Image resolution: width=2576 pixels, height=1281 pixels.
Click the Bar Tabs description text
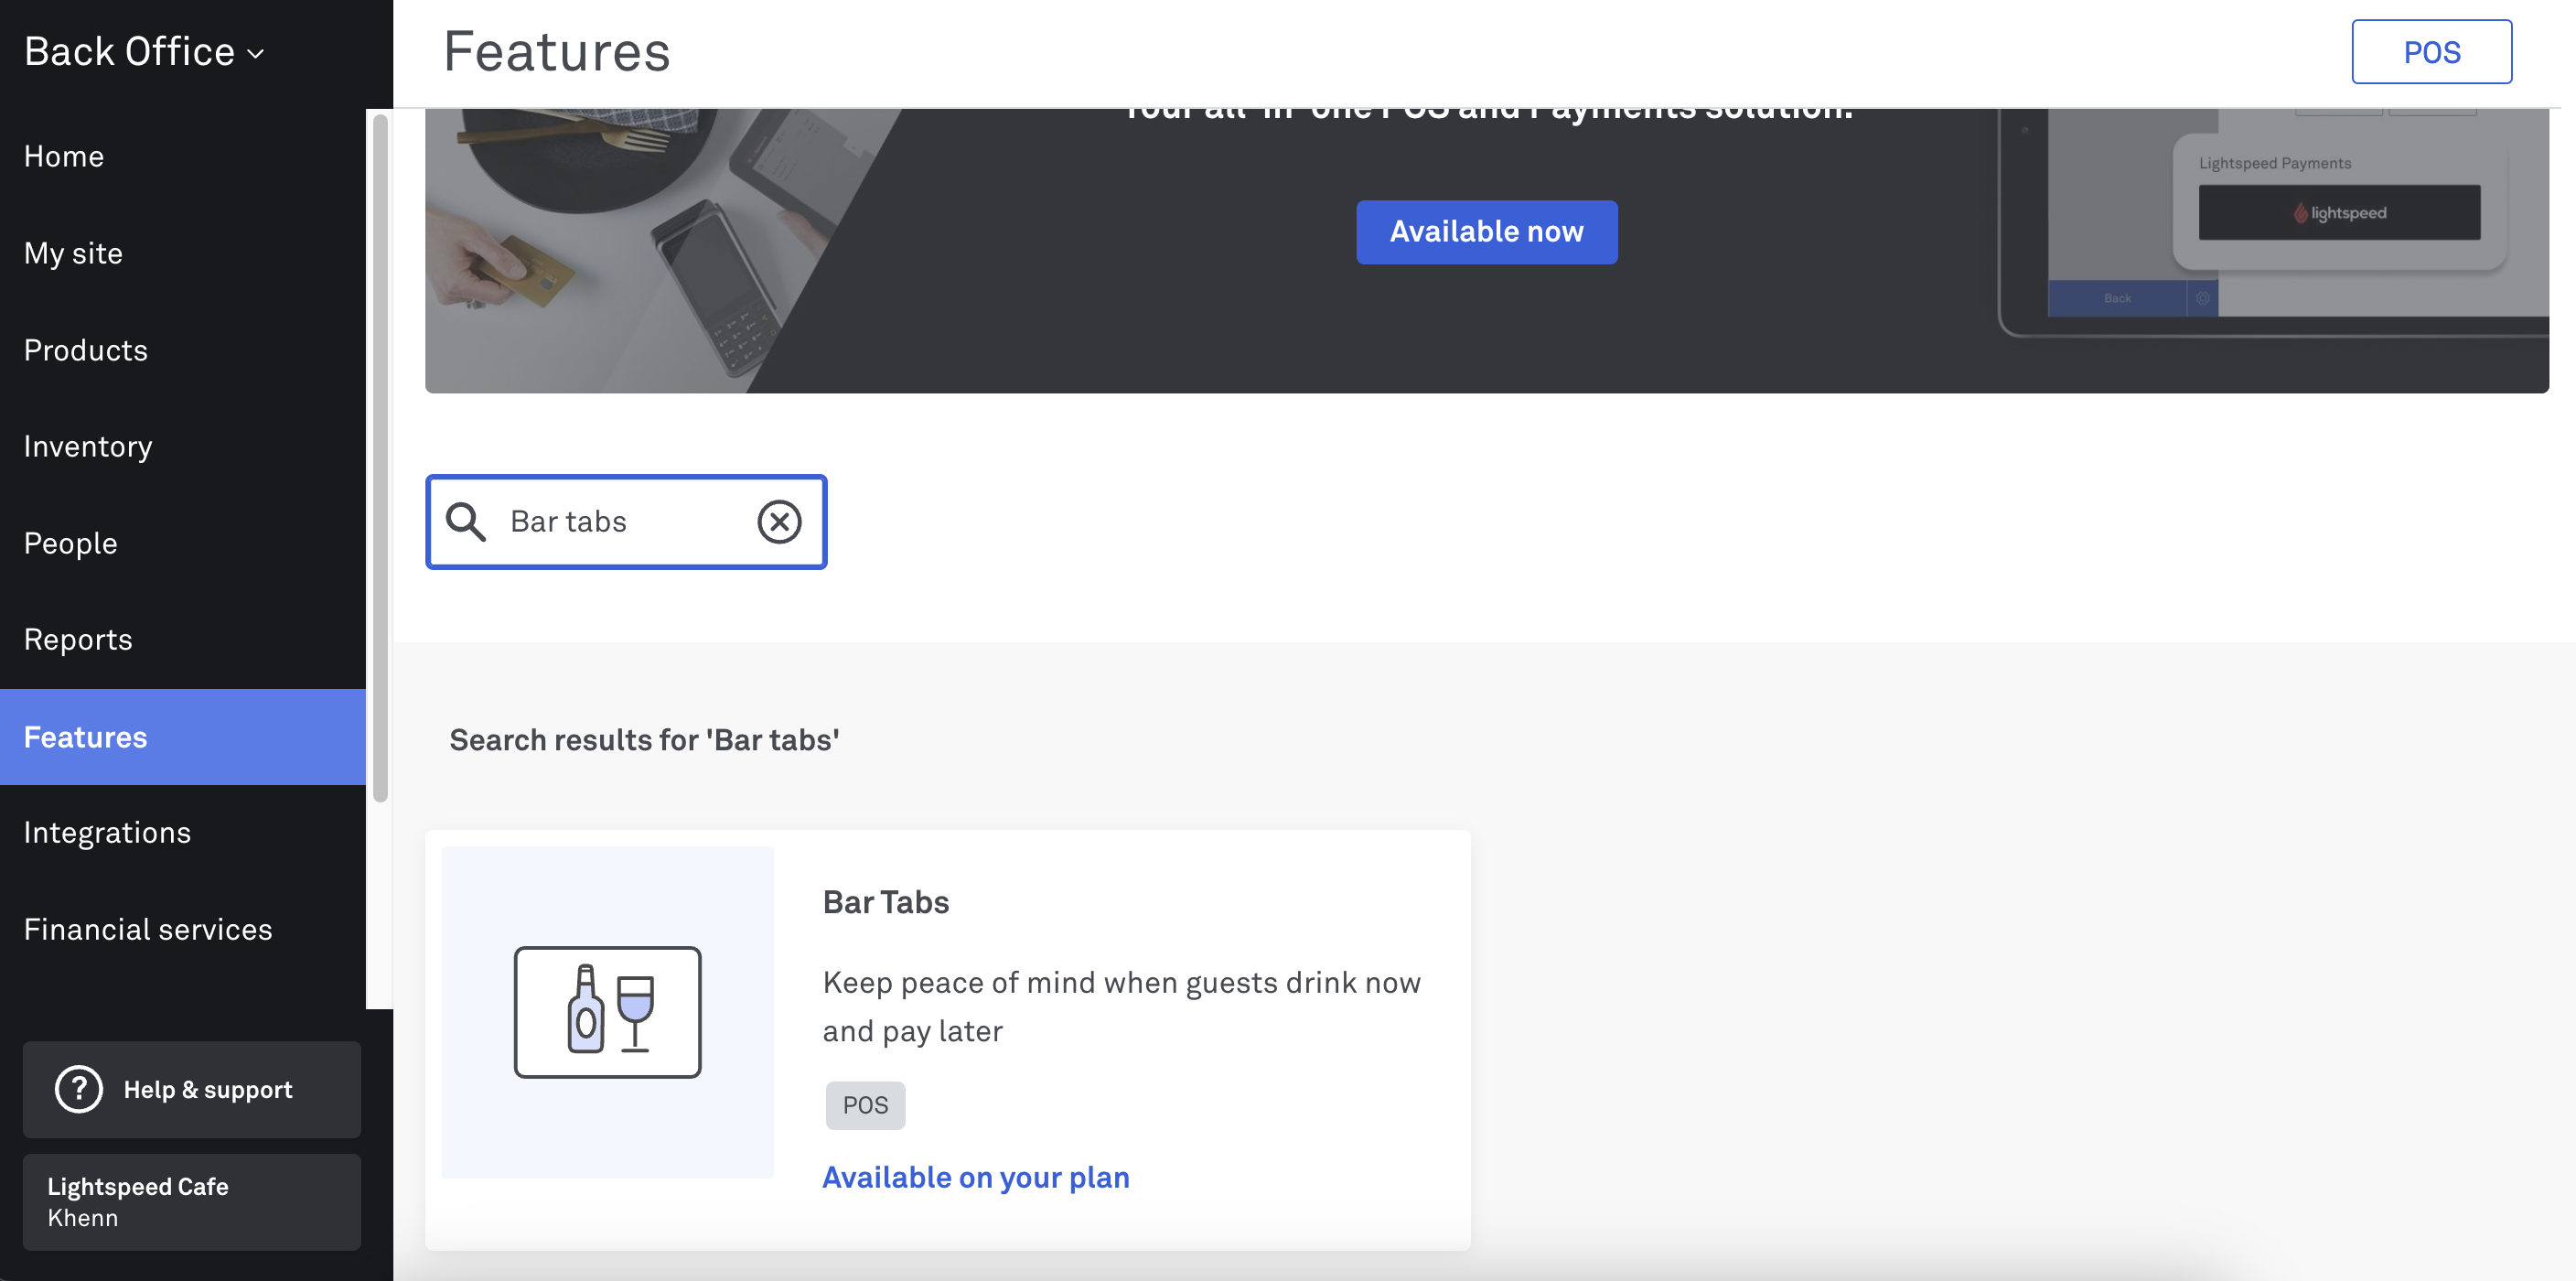1121,1006
